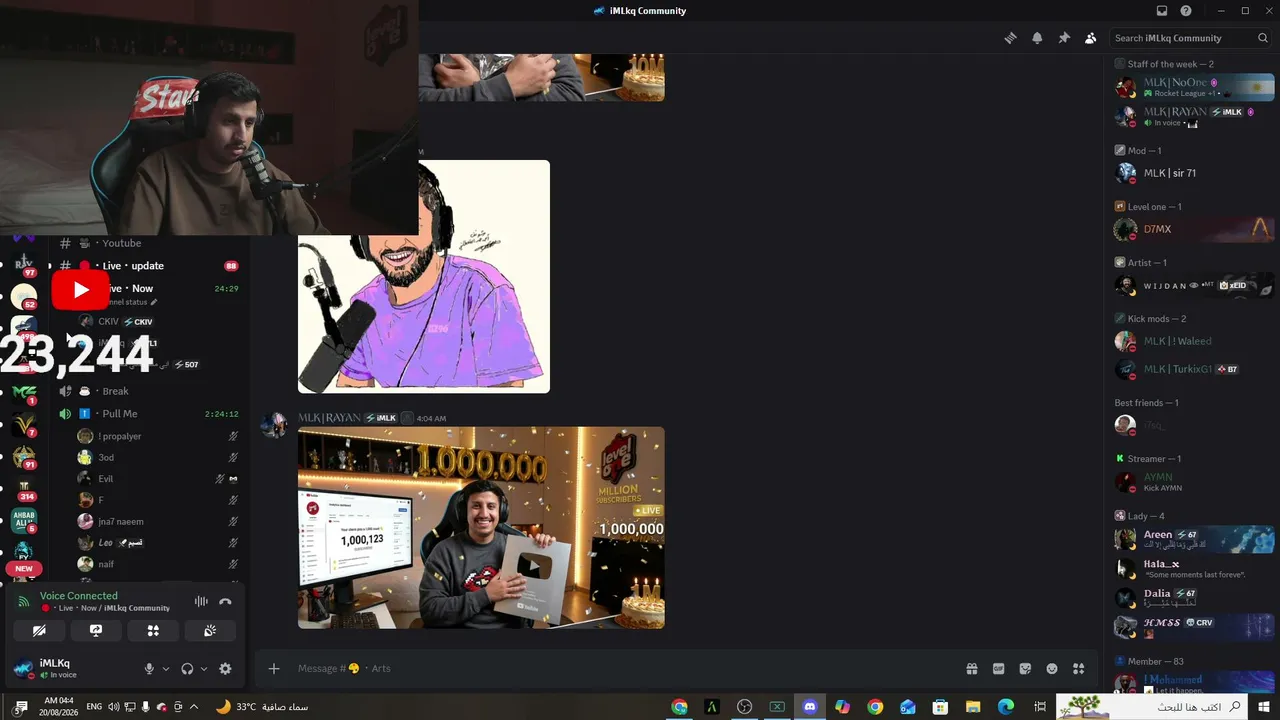This screenshot has height=720, width=1280.
Task: Mute the microphone in user panel
Action: [x=150, y=669]
